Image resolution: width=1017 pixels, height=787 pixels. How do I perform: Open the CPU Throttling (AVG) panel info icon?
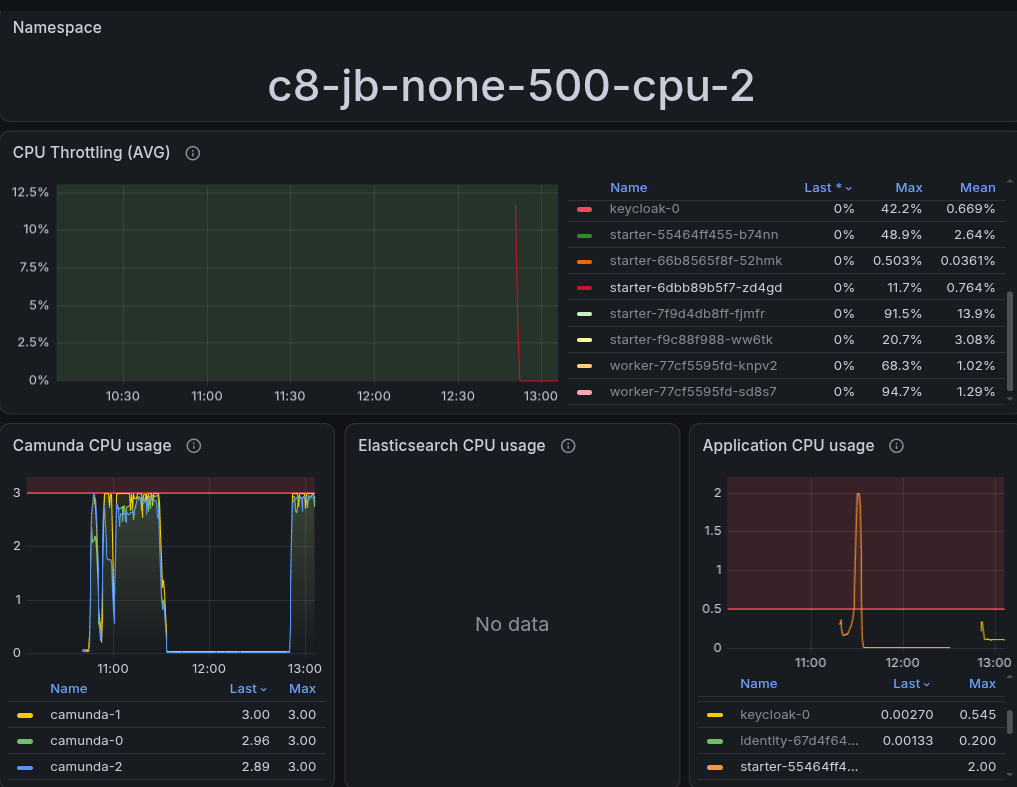[x=193, y=153]
